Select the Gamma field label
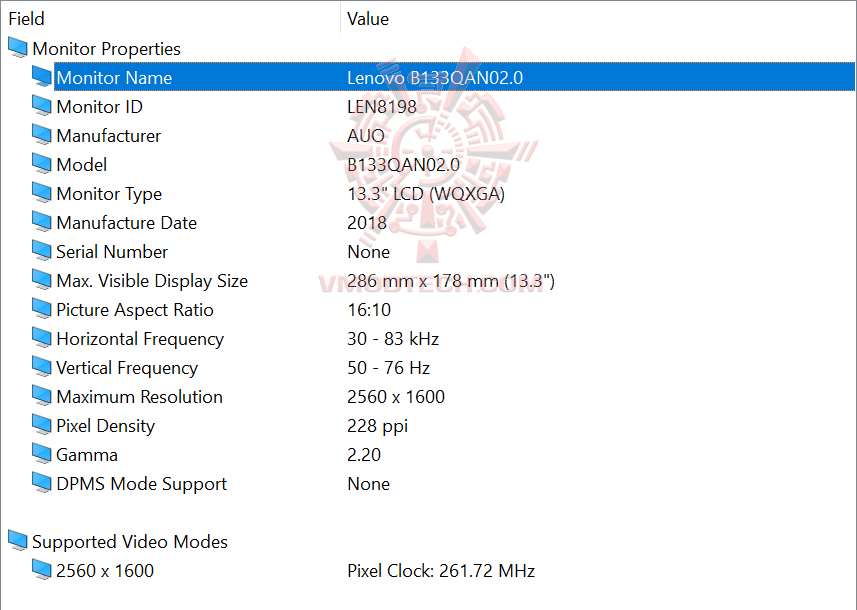The width and height of the screenshot is (857, 610). point(87,455)
